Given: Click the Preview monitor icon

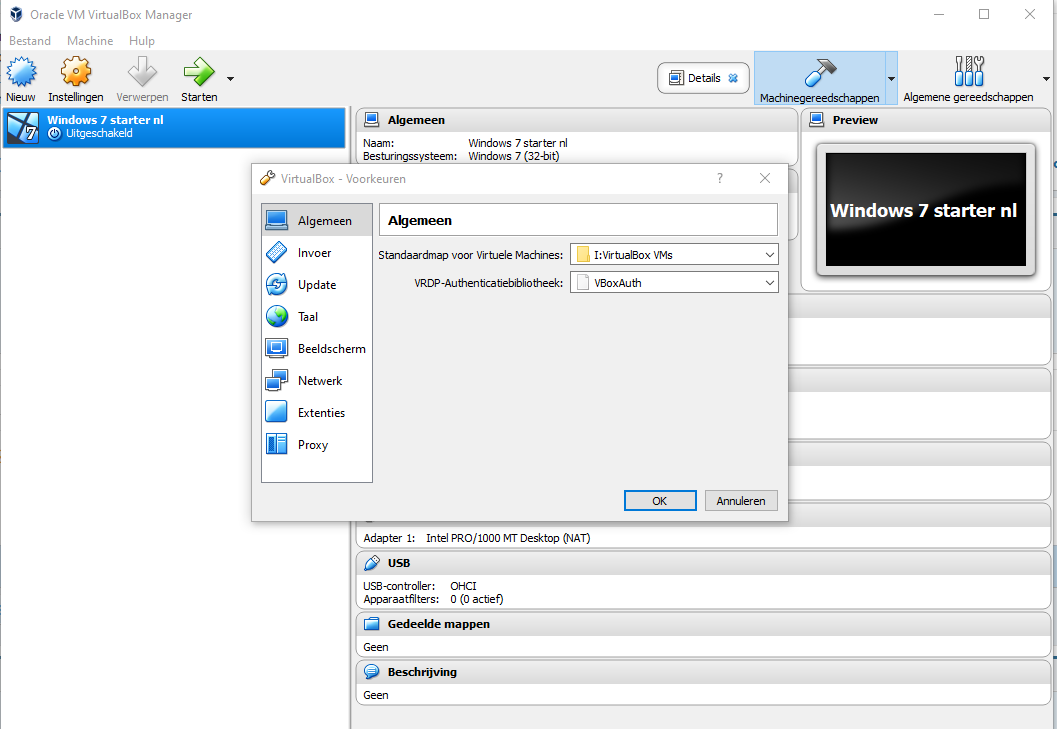Looking at the screenshot, I should pos(816,119).
